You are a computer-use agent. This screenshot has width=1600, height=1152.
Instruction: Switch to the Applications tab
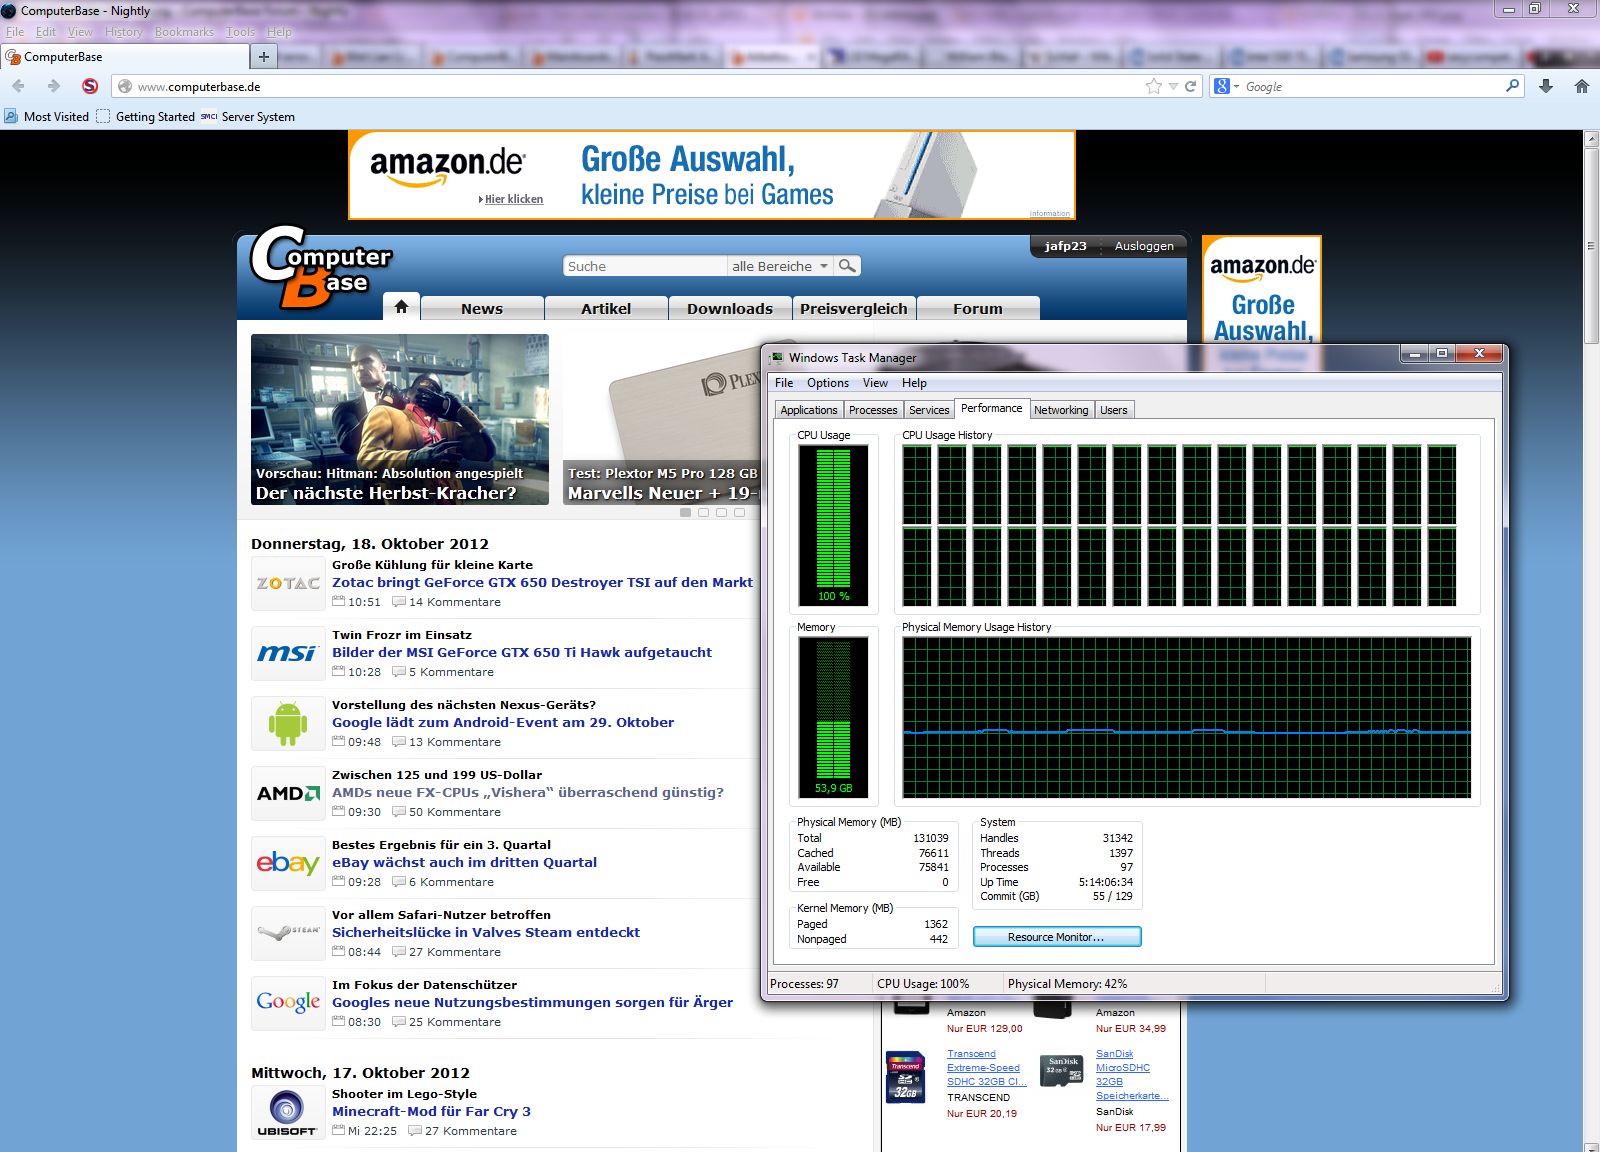809,410
